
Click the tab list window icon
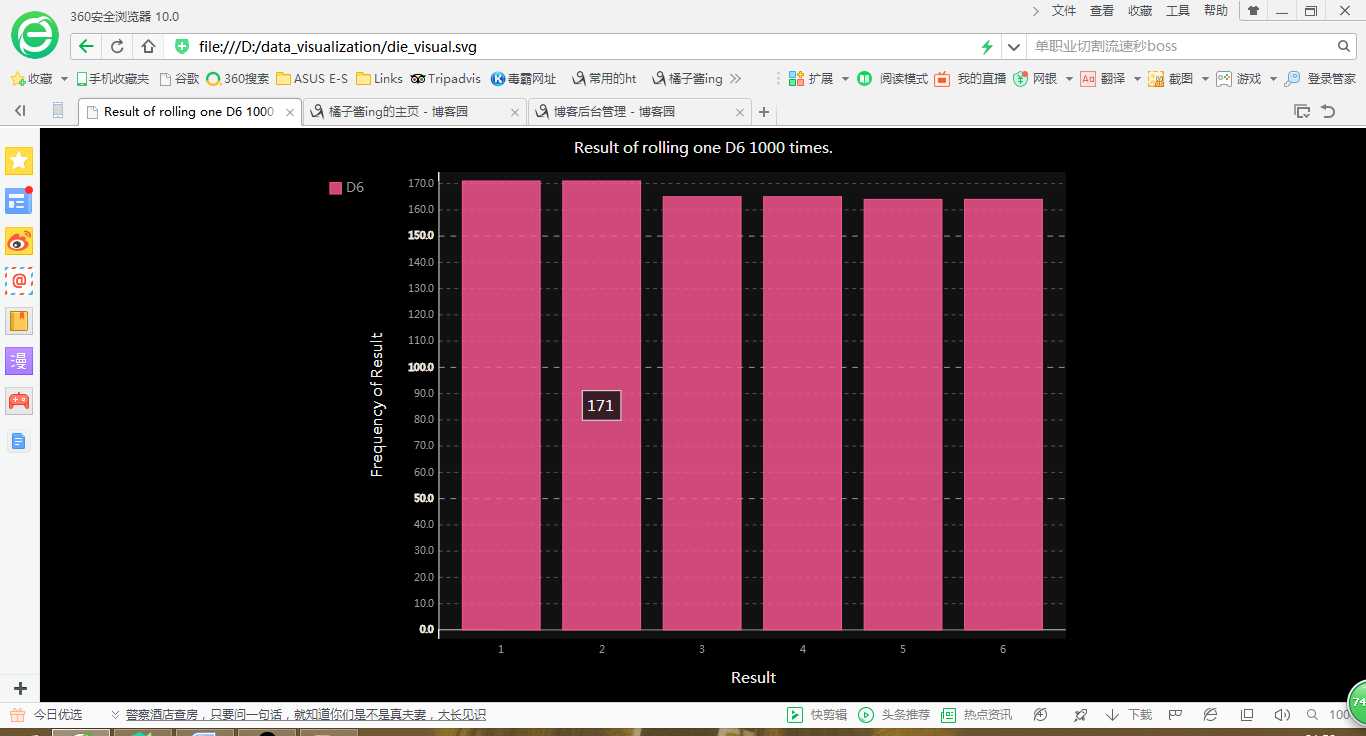[x=1302, y=112]
